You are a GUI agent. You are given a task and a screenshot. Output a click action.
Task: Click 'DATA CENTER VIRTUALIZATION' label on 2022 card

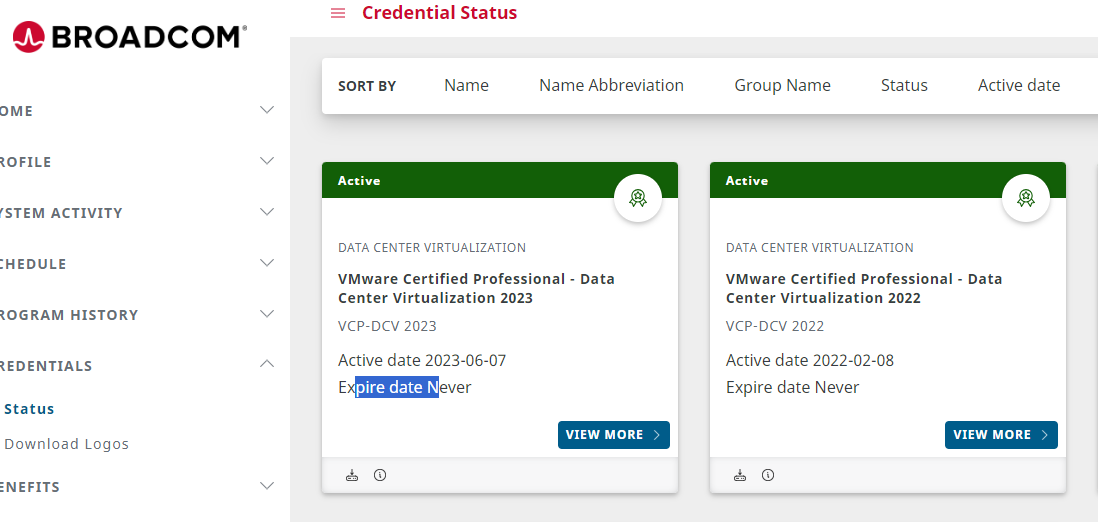(x=820, y=248)
